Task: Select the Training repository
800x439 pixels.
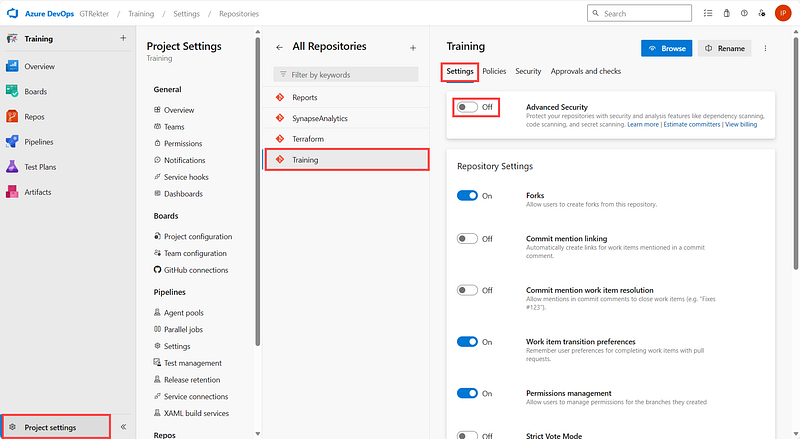Action: point(346,160)
